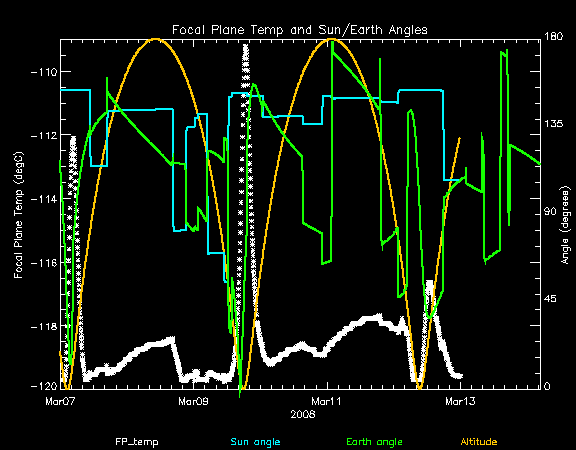Click the '-120' temperature axis tick label

[44, 386]
